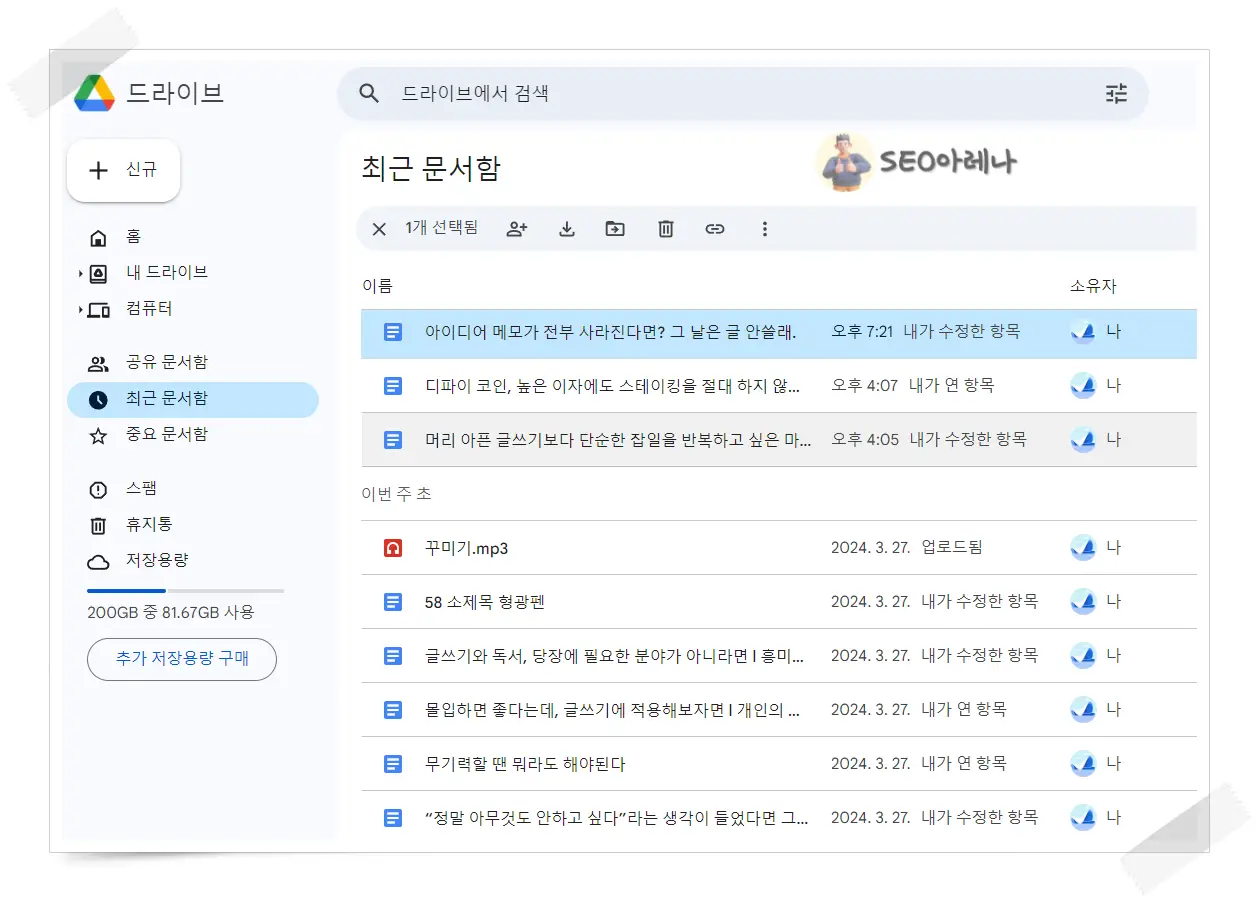Viewport: 1258px width, 901px height.
Task: Select file 글쓰기와 독서, 당장에 필요한
Action: (x=778, y=656)
